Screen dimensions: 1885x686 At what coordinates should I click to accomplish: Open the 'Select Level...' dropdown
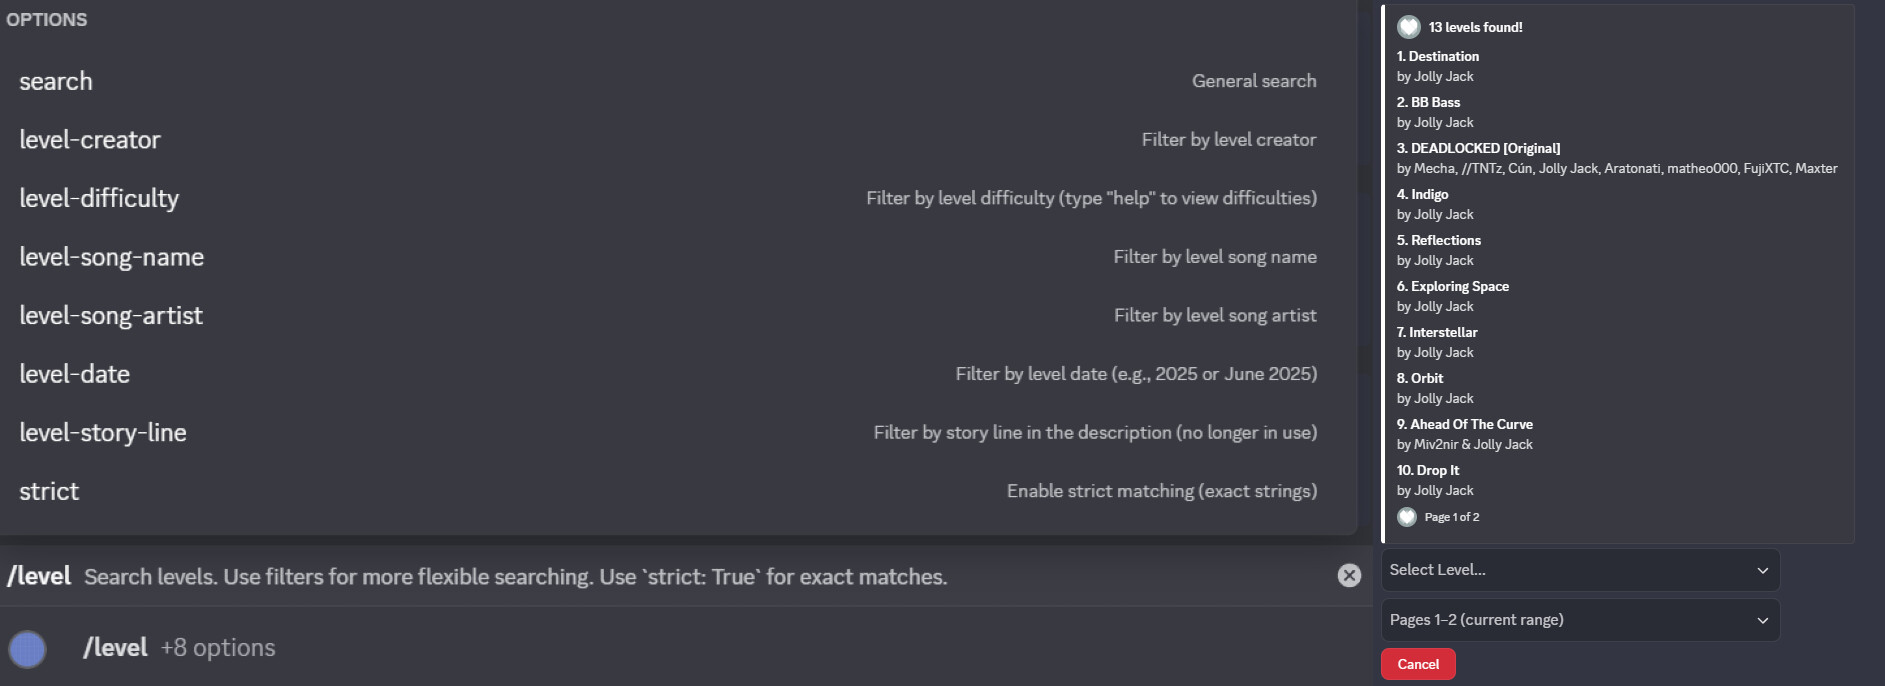click(x=1578, y=570)
